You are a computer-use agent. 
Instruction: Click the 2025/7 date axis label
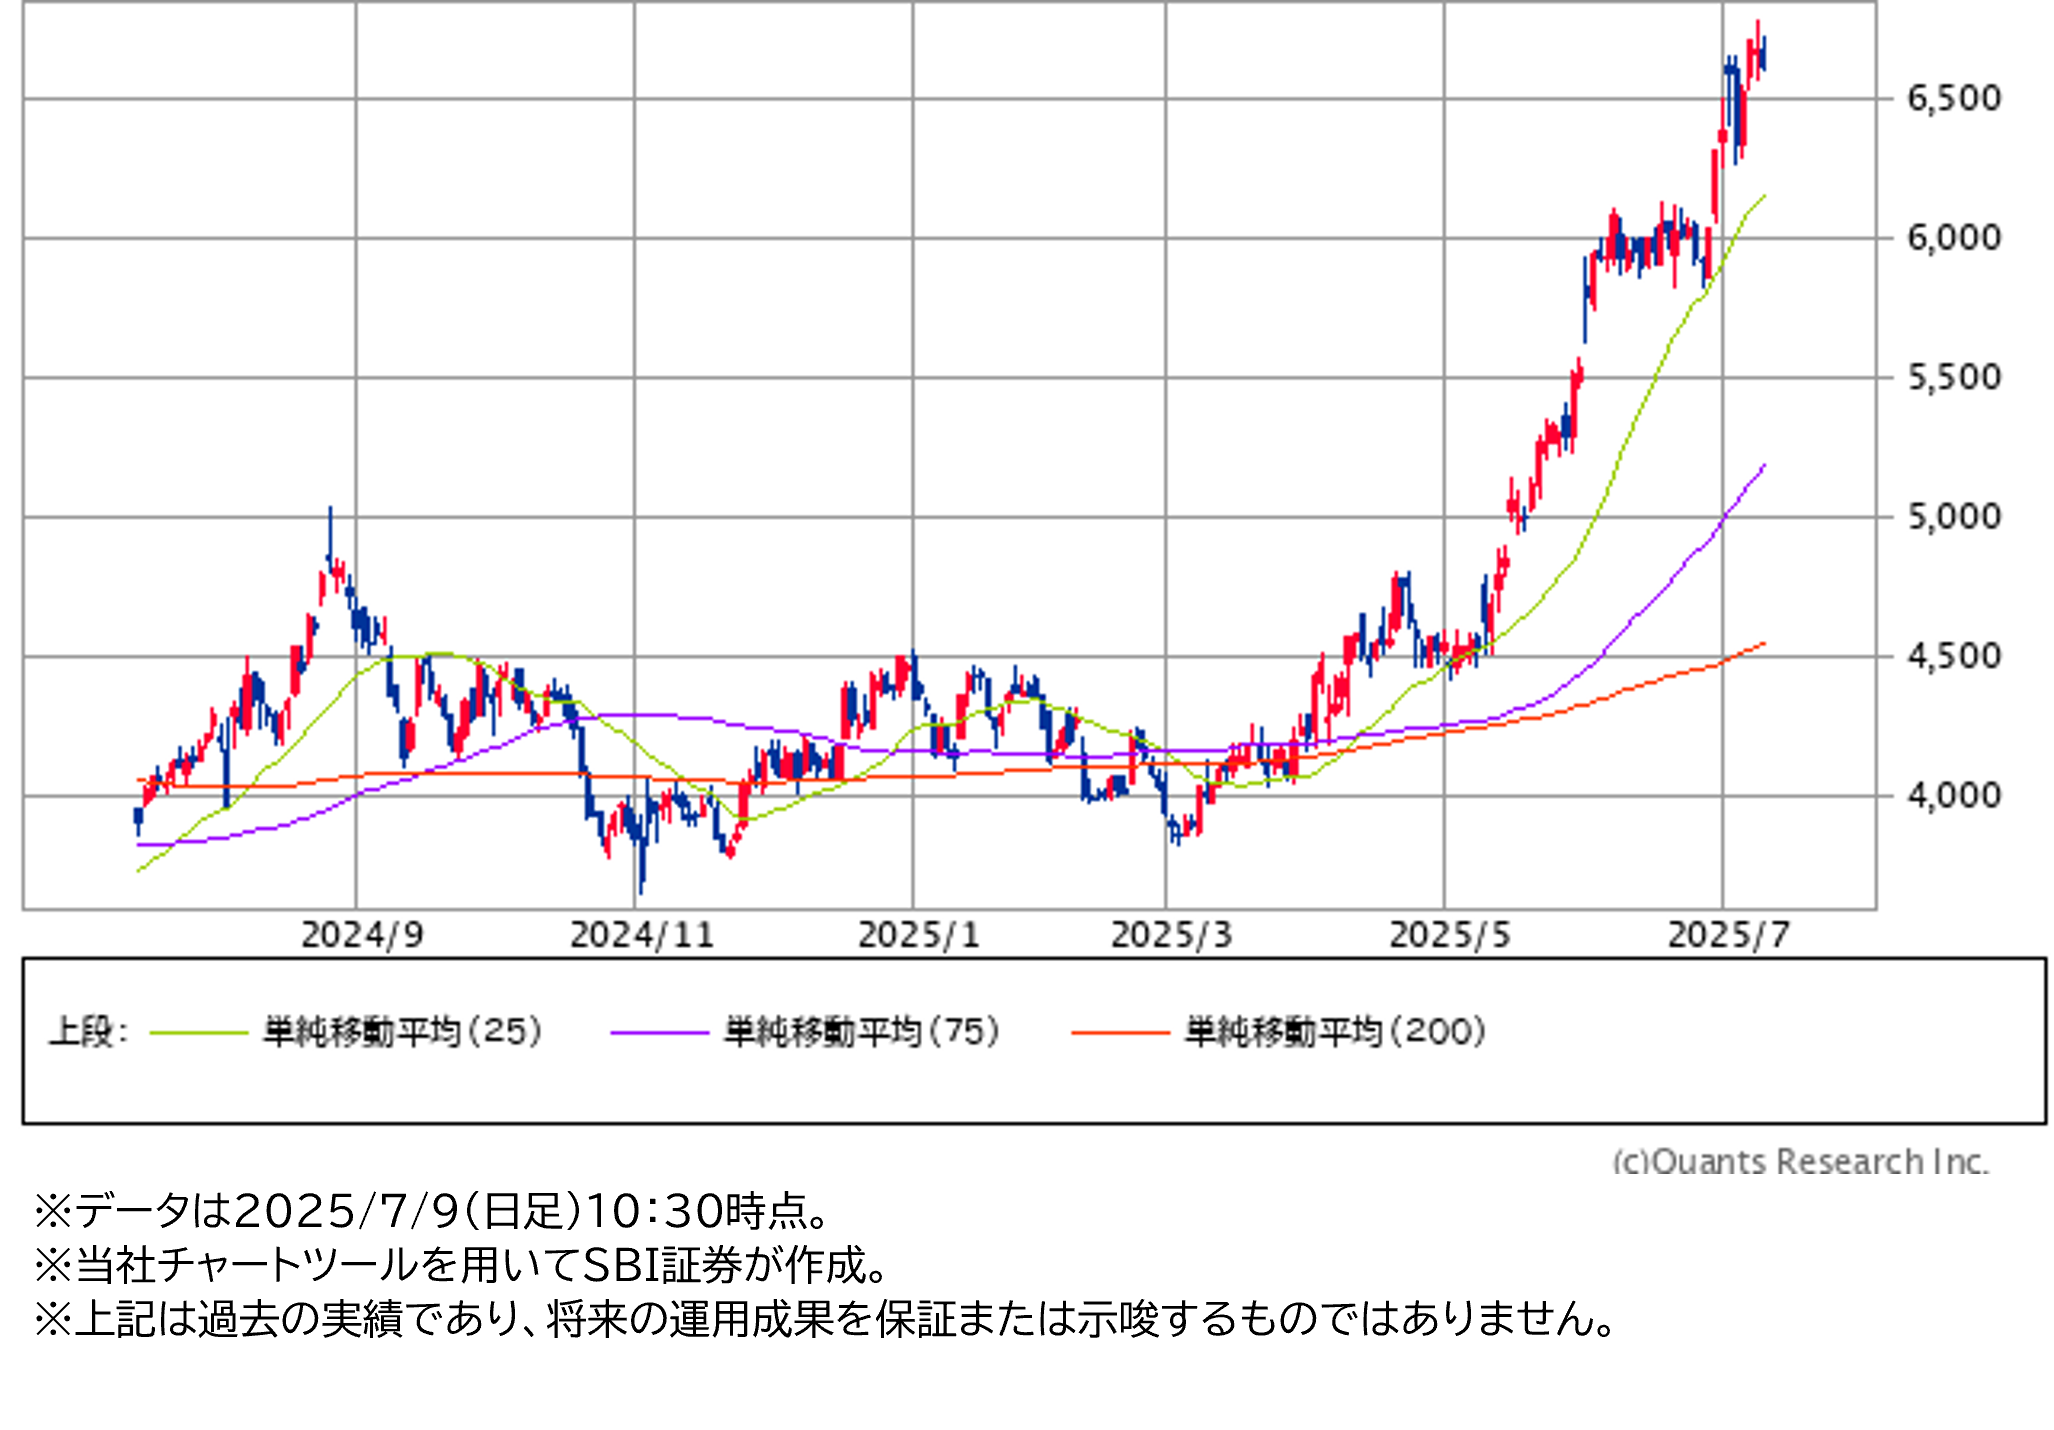click(x=1728, y=936)
